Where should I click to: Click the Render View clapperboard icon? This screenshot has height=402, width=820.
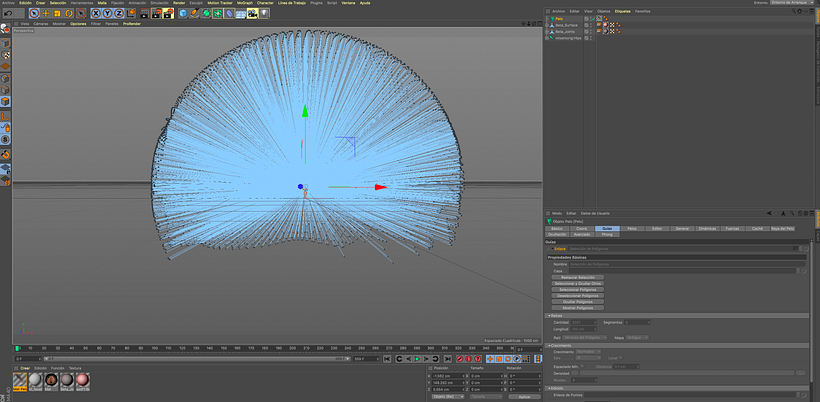[145, 13]
